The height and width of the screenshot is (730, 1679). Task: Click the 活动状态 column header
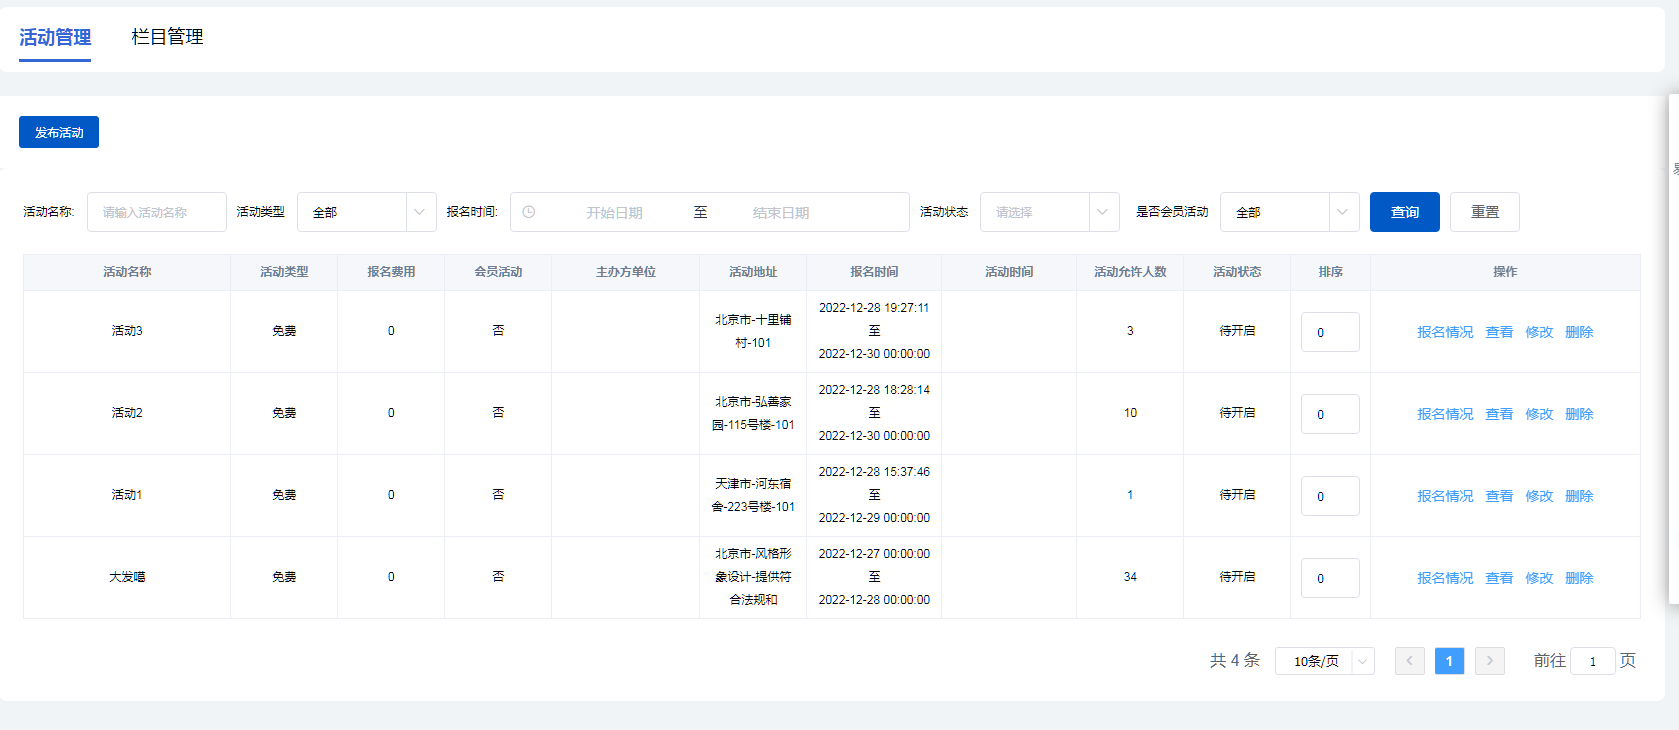[x=1237, y=272]
